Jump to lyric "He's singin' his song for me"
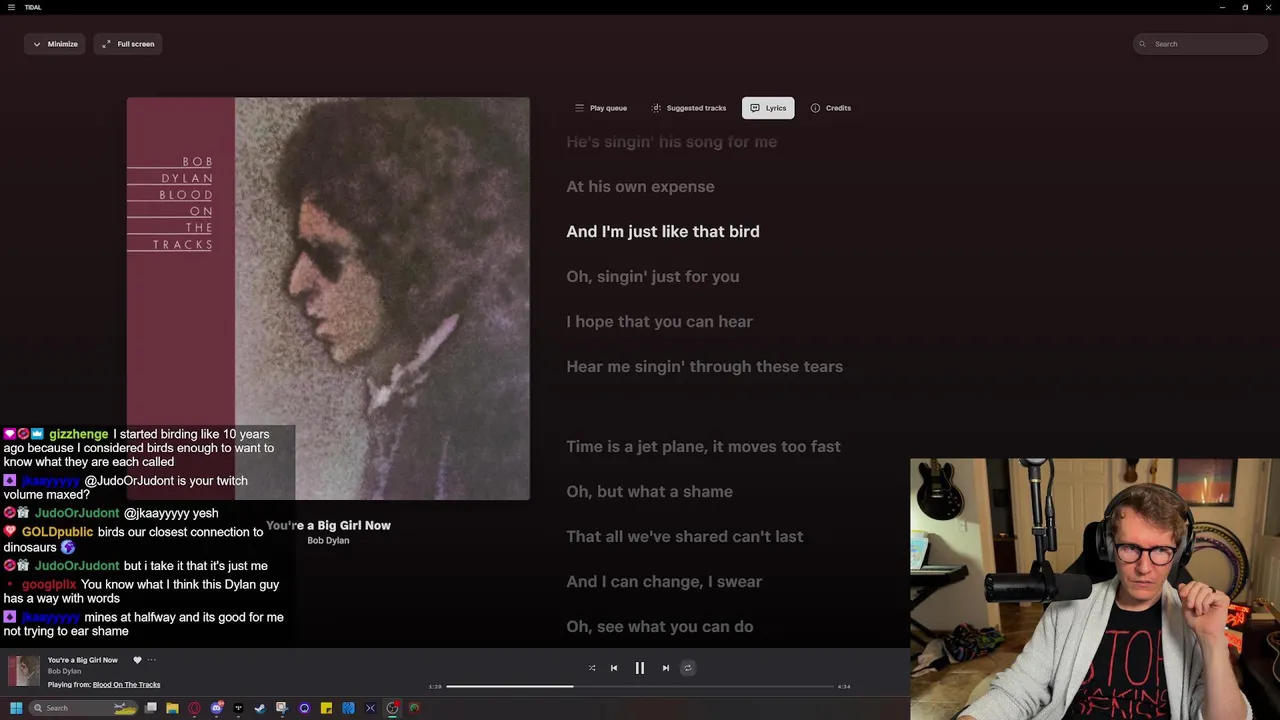Viewport: 1280px width, 720px height. tap(672, 142)
